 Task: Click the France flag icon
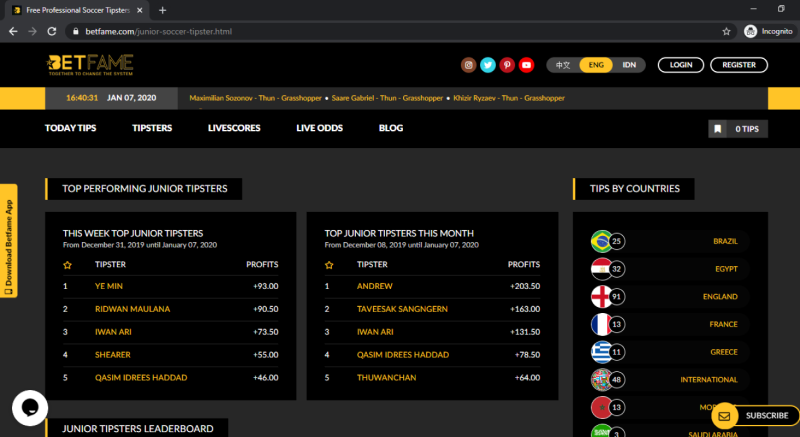pyautogui.click(x=602, y=324)
